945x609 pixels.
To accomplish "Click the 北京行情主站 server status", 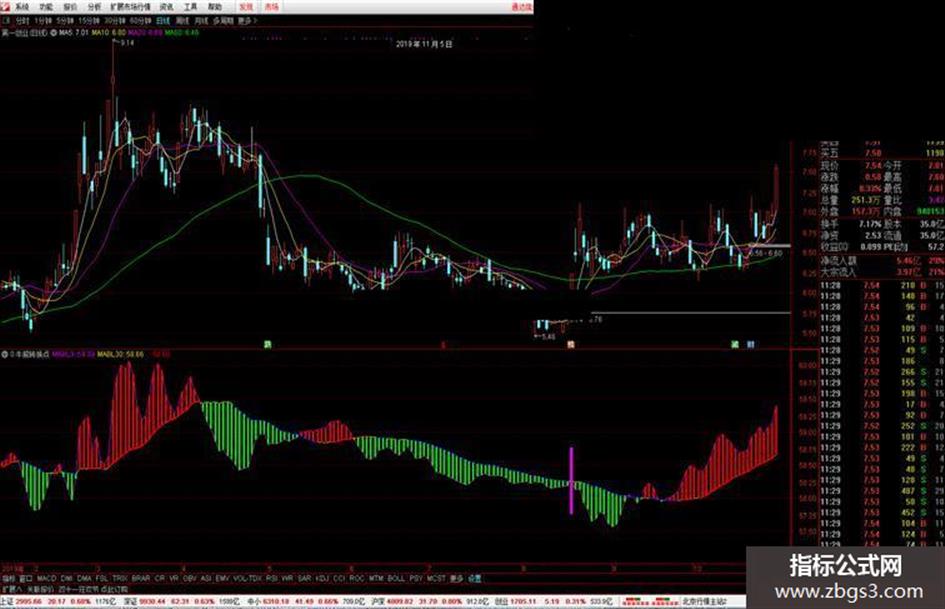I will [x=705, y=601].
